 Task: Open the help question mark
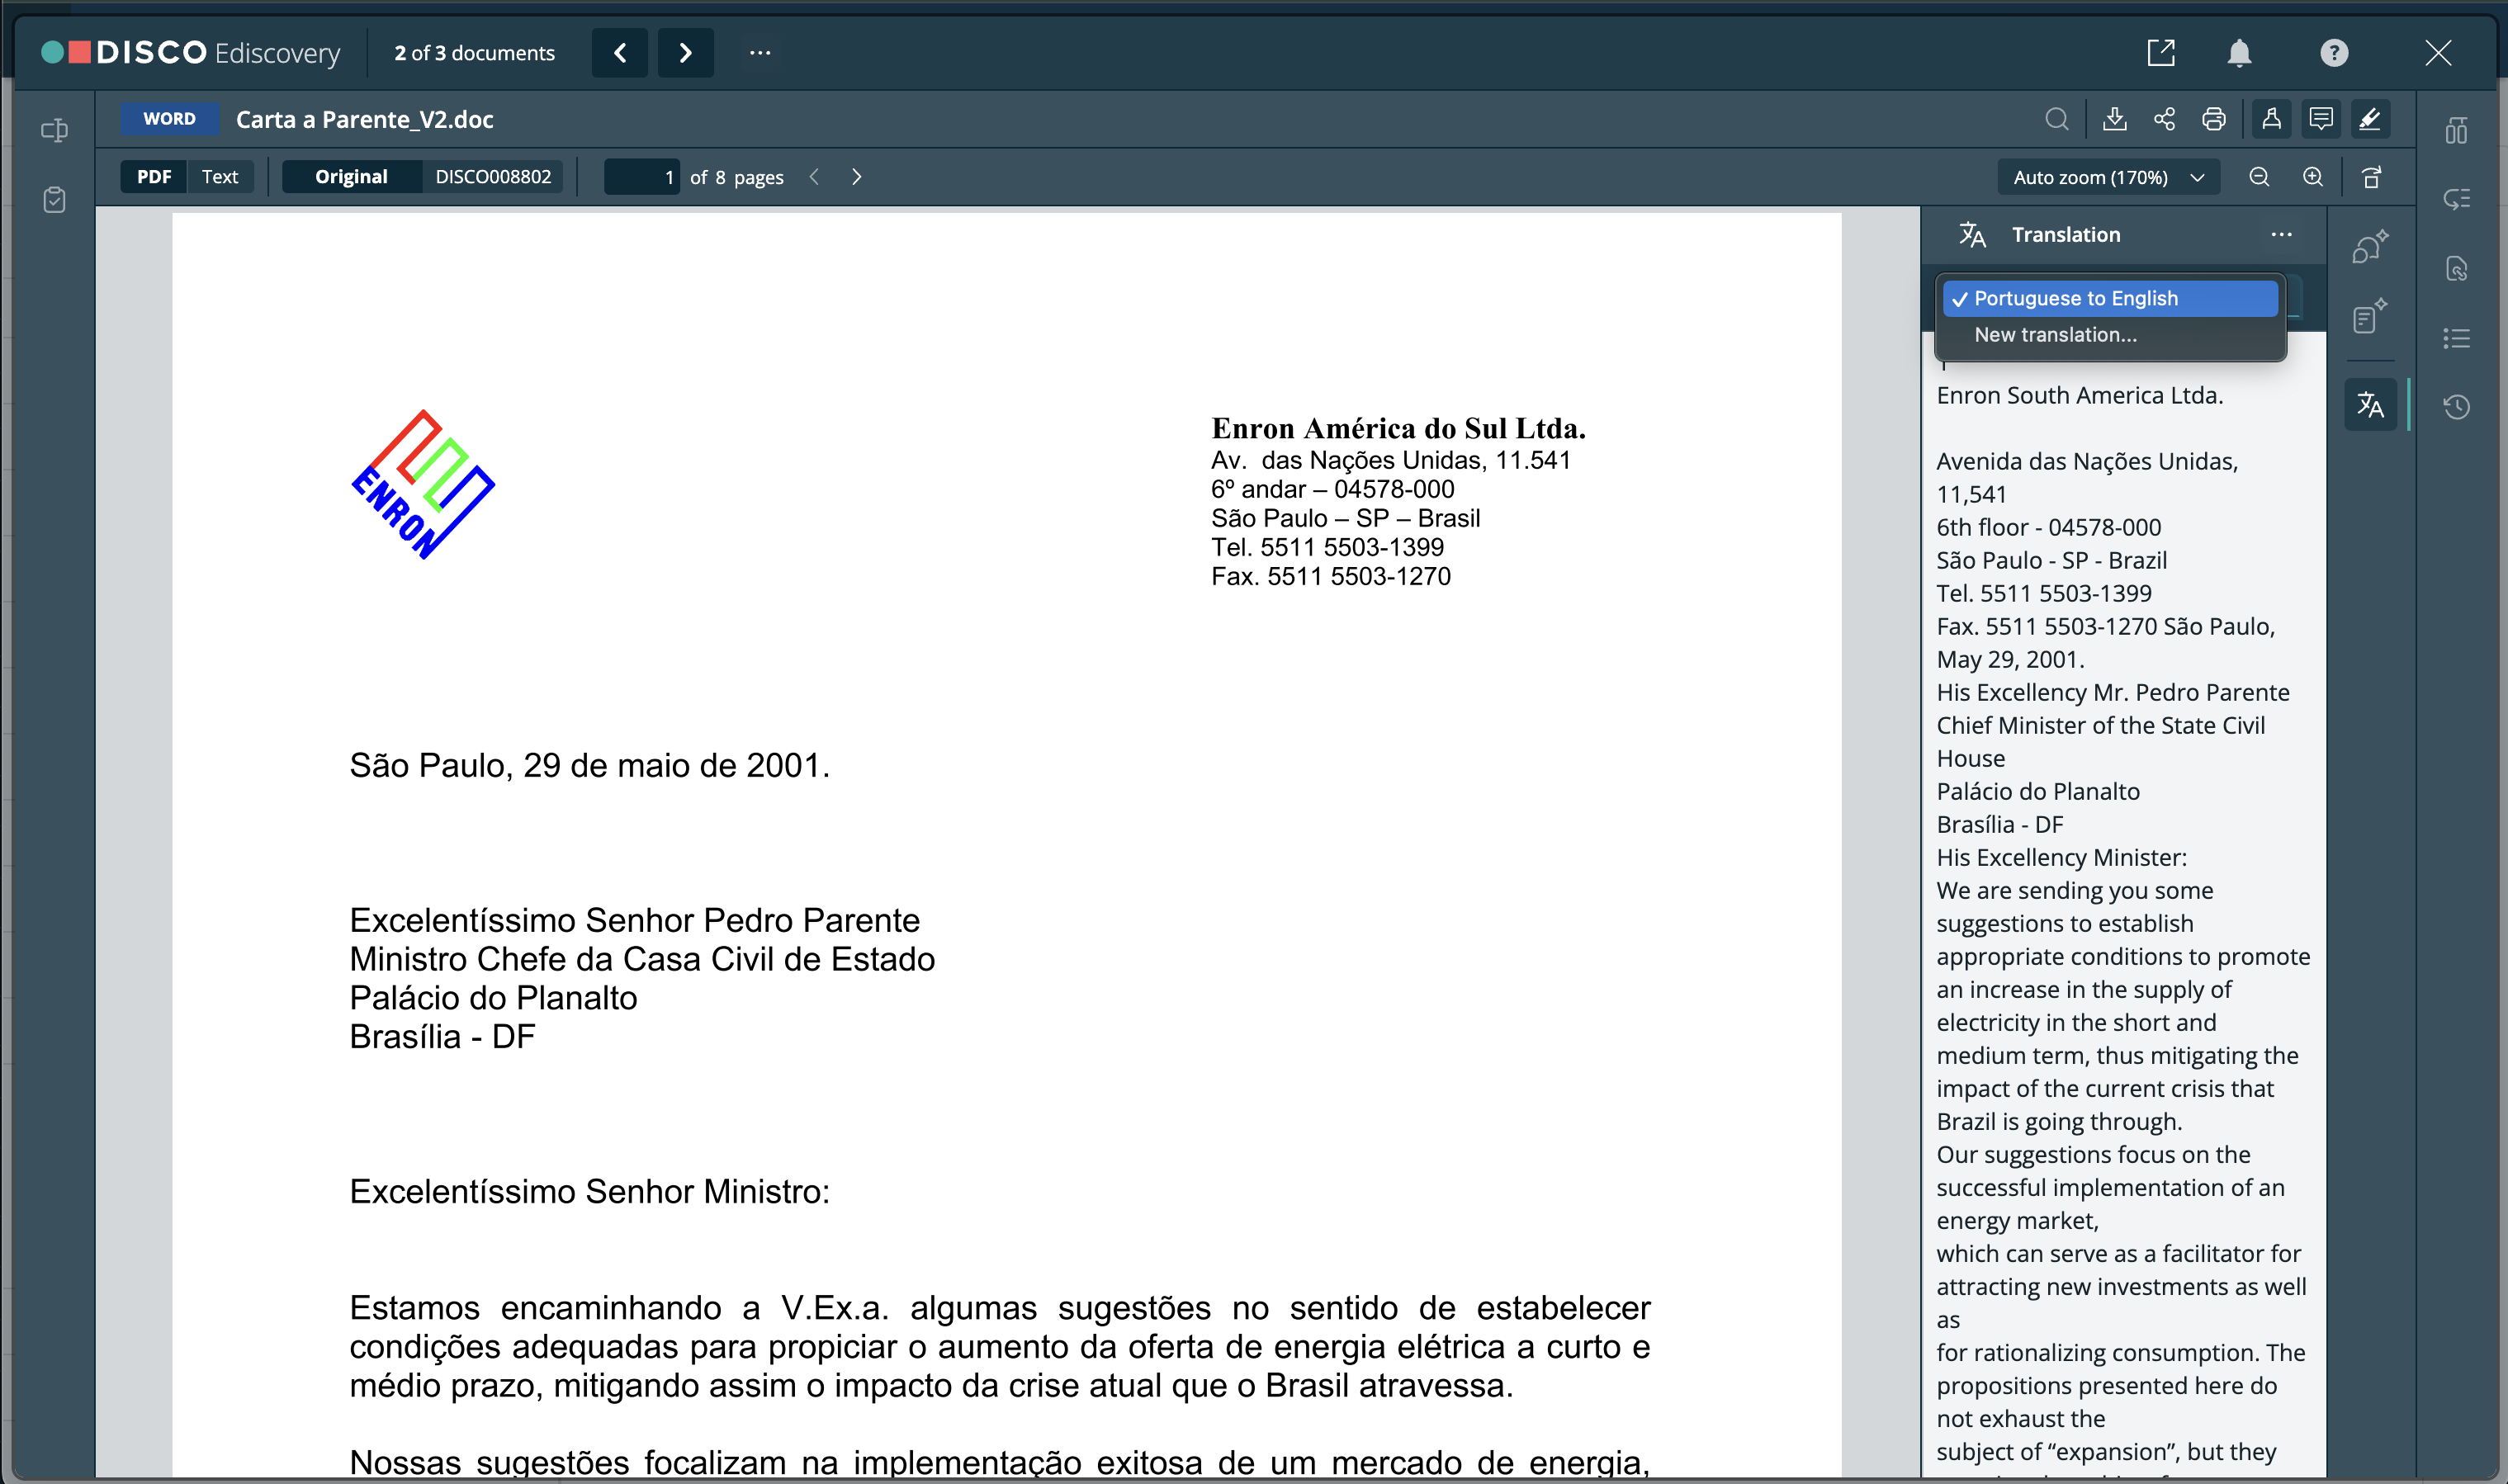[2334, 53]
